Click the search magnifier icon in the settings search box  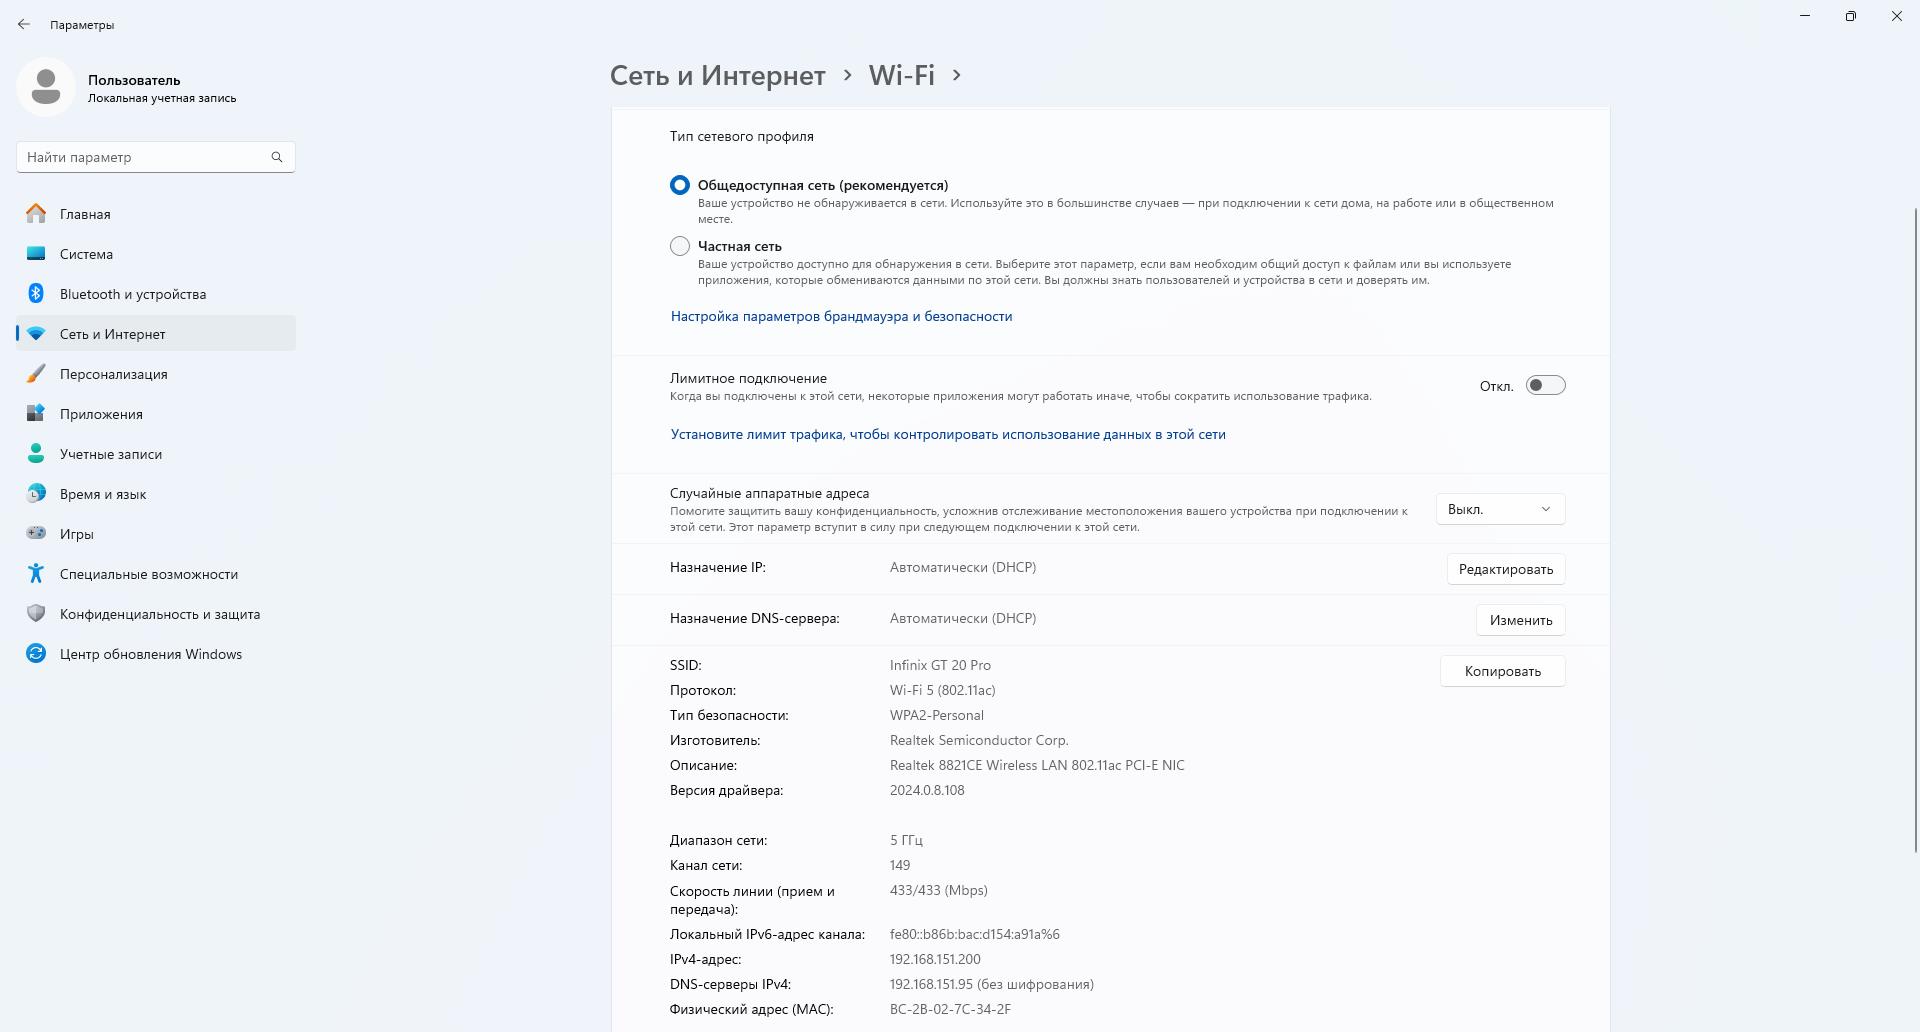tap(277, 157)
